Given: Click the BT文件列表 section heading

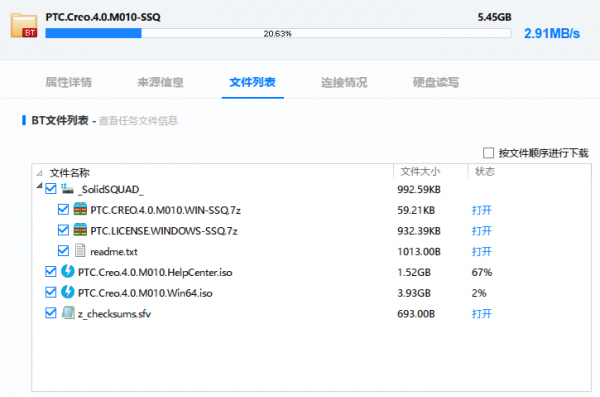Looking at the screenshot, I should click(x=60, y=120).
